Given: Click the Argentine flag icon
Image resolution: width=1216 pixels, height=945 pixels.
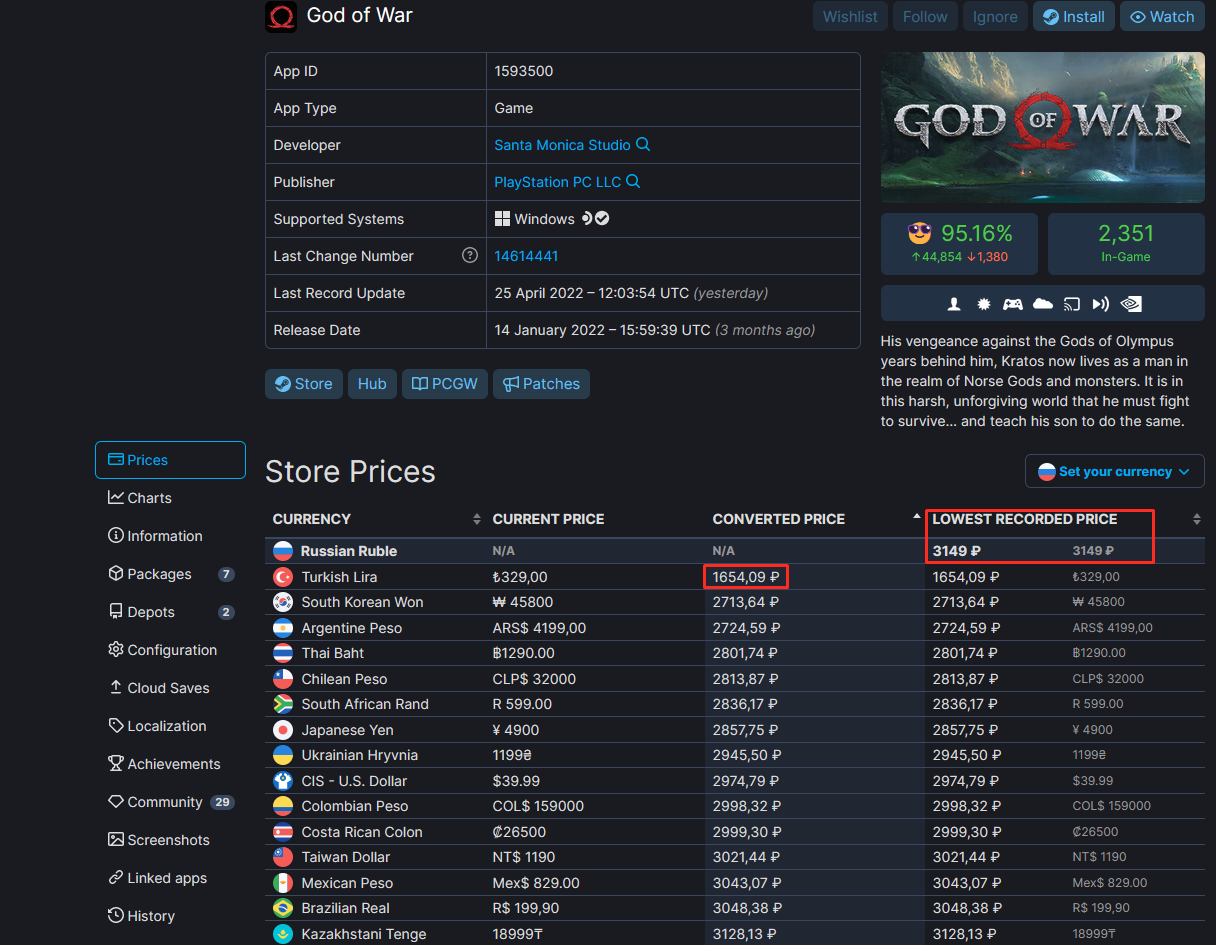Looking at the screenshot, I should click(x=283, y=628).
